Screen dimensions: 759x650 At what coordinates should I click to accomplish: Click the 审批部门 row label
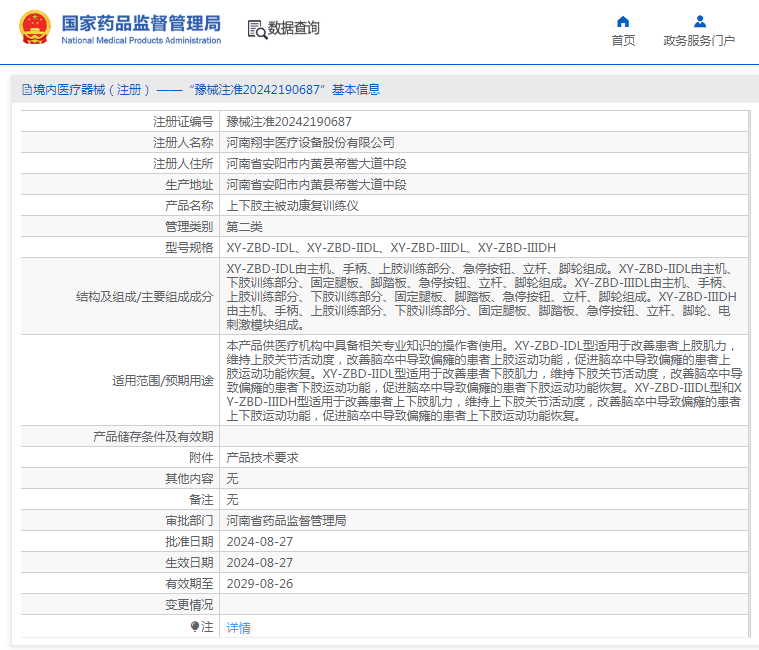click(x=189, y=521)
